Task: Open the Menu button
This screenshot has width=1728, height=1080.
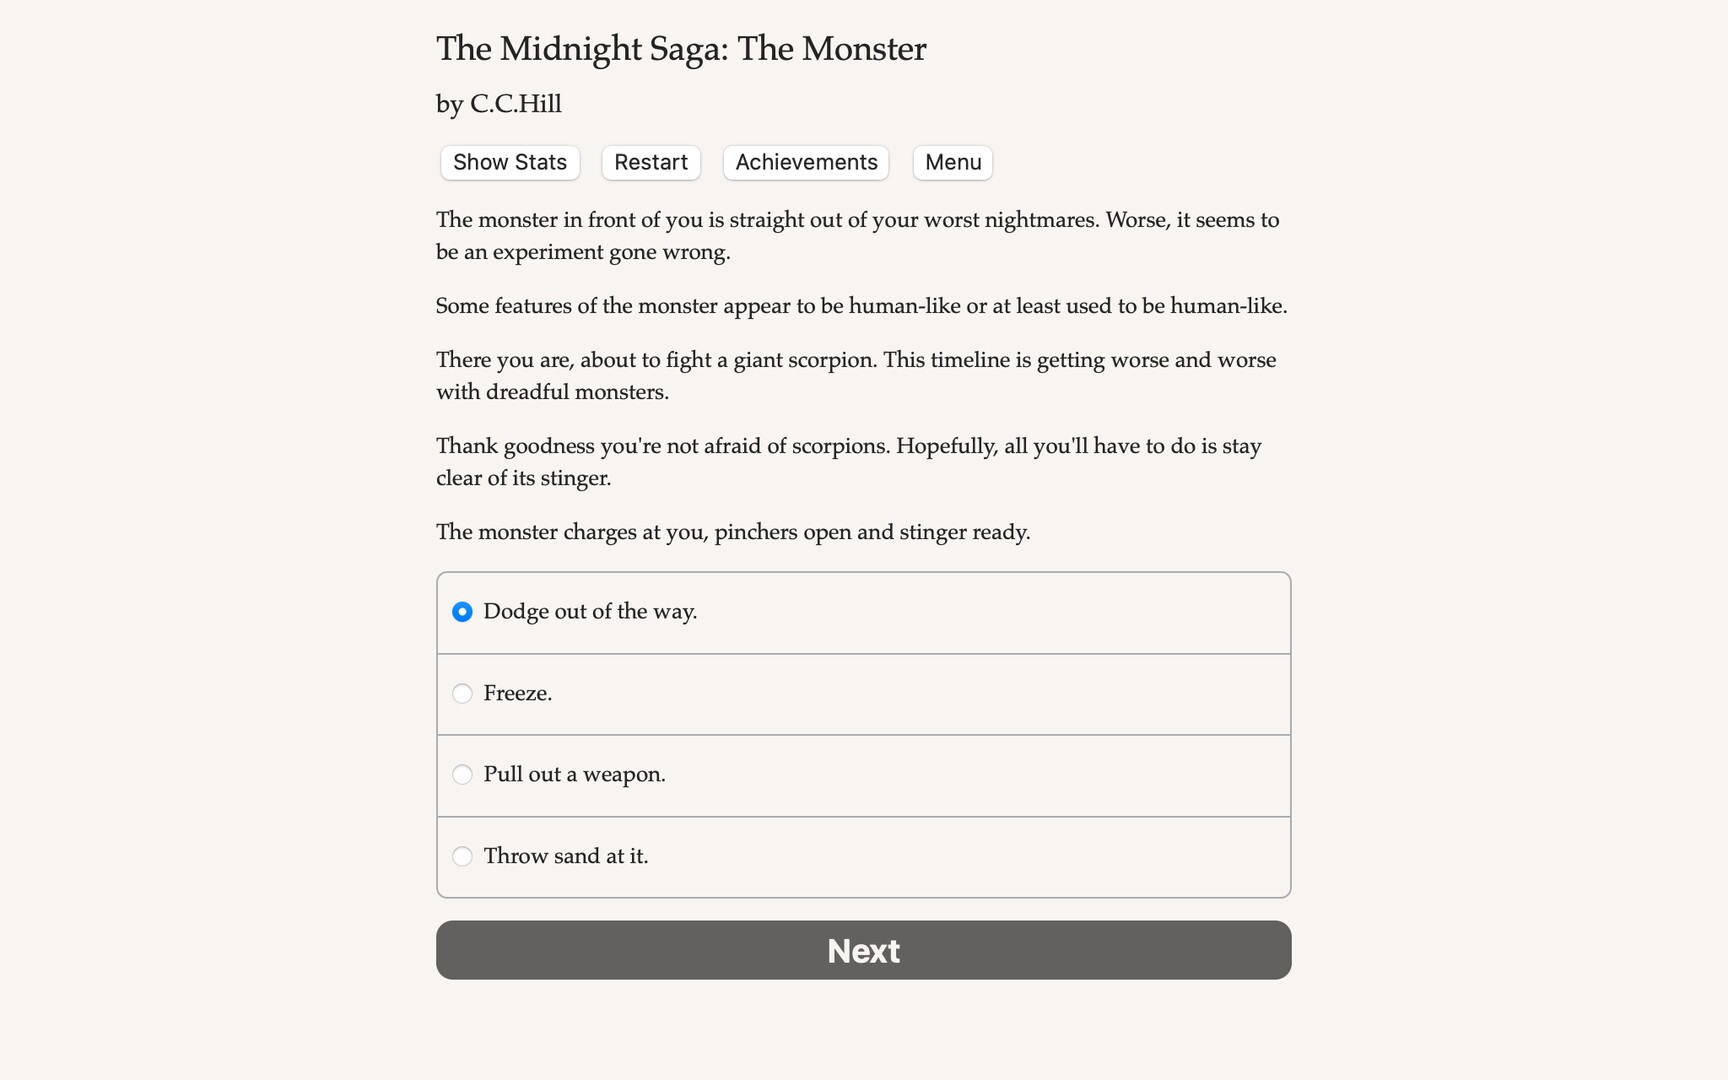Action: [953, 162]
